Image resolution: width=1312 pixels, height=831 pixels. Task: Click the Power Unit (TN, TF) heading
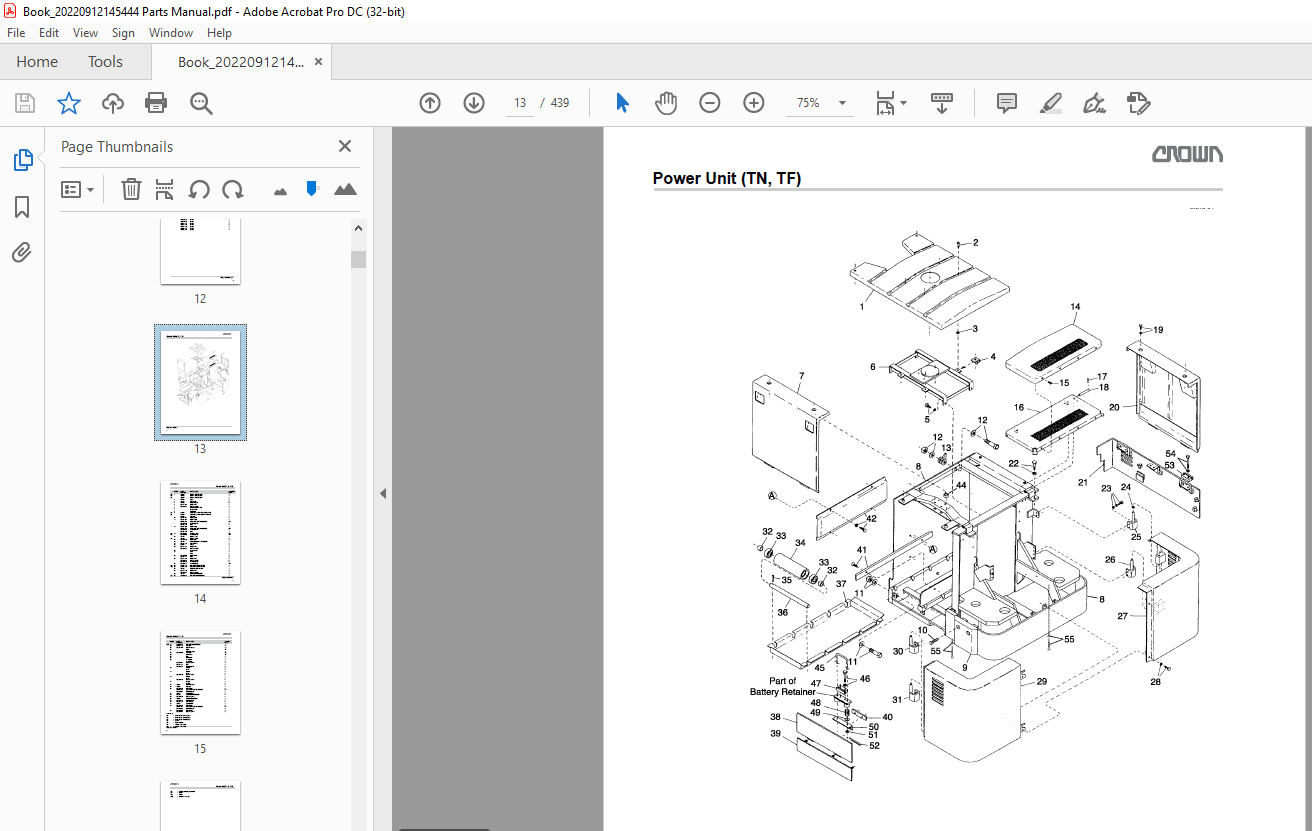(727, 178)
